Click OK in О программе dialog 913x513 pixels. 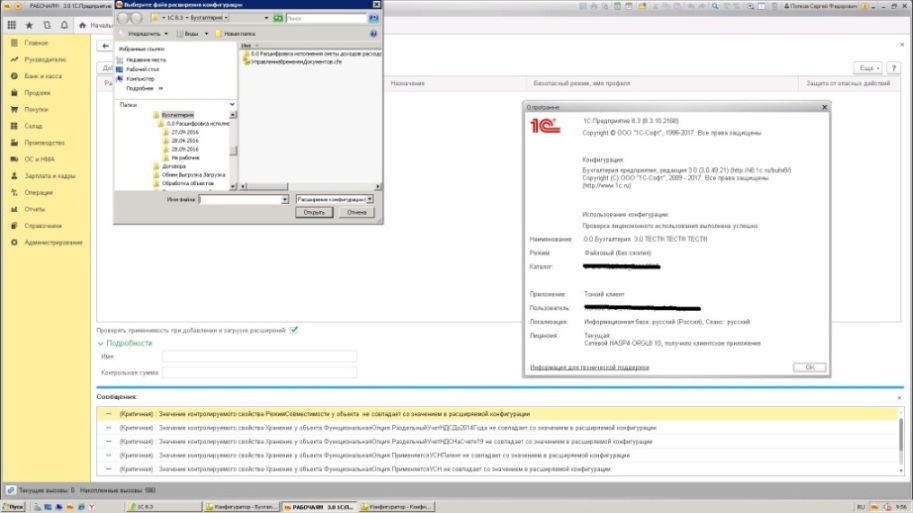tap(809, 367)
